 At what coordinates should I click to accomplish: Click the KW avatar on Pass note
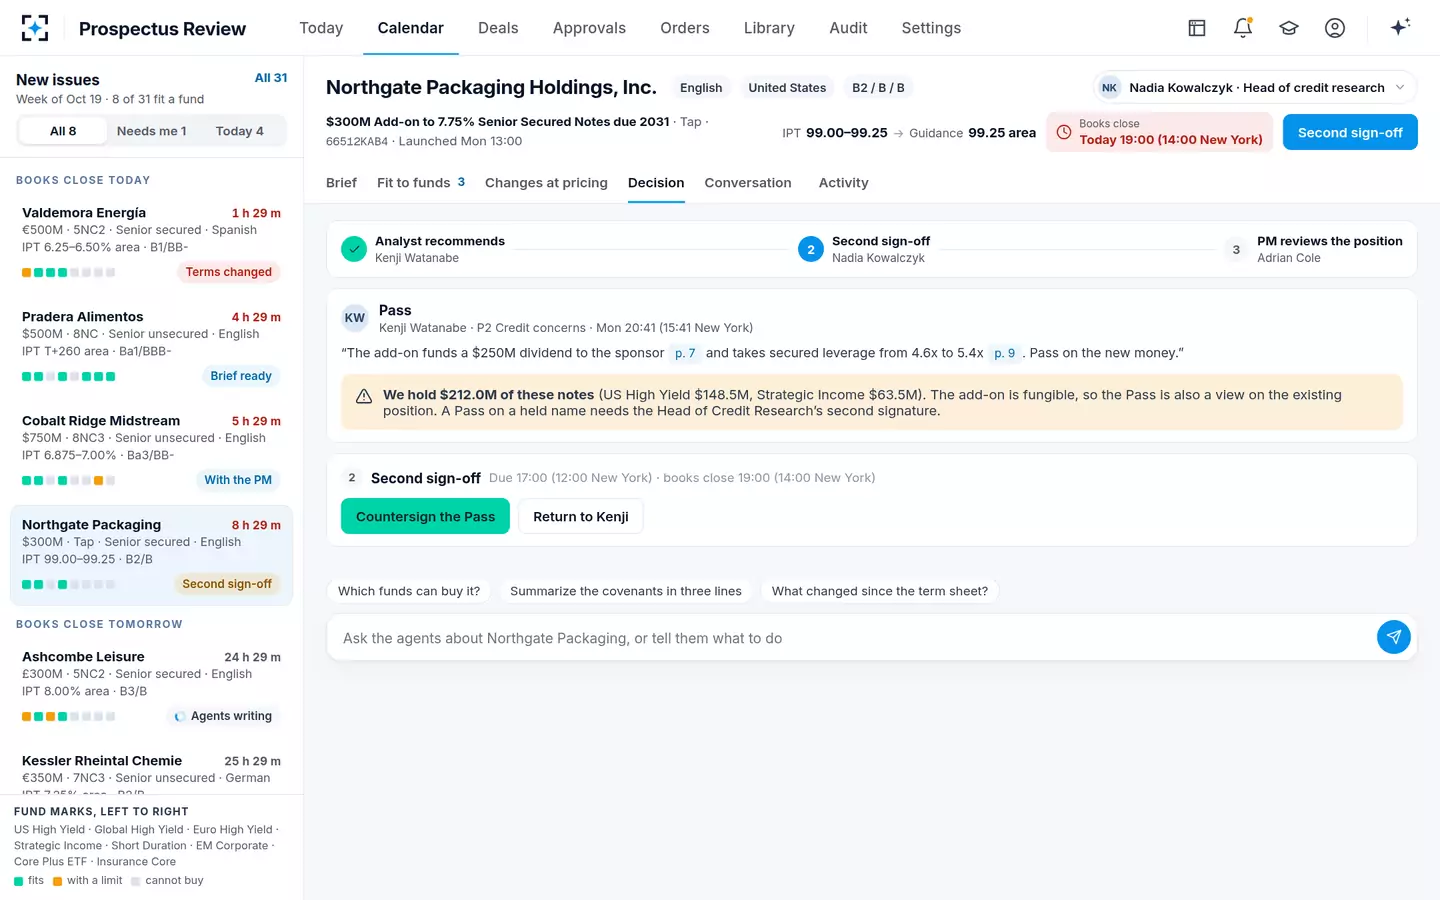click(x=355, y=318)
